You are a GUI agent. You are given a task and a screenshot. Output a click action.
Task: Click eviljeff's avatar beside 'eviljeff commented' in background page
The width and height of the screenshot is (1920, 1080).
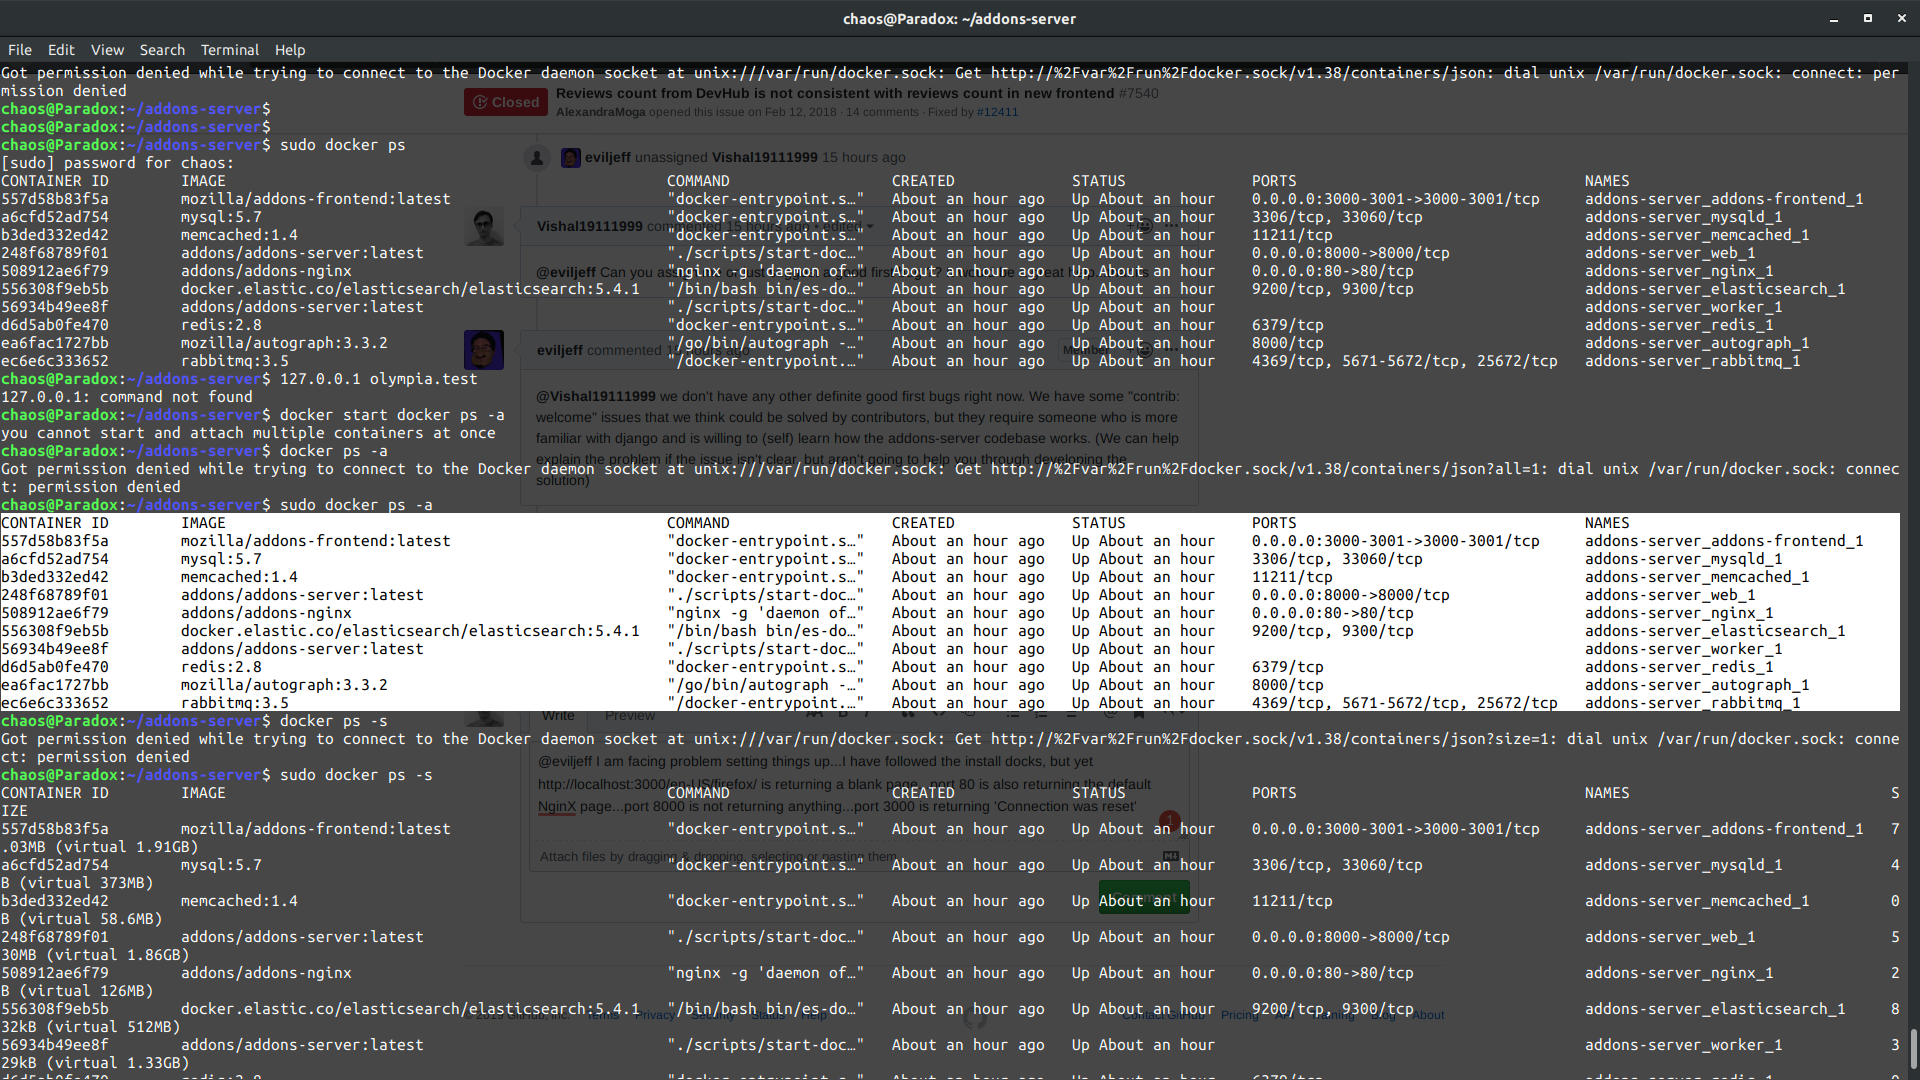coord(484,350)
